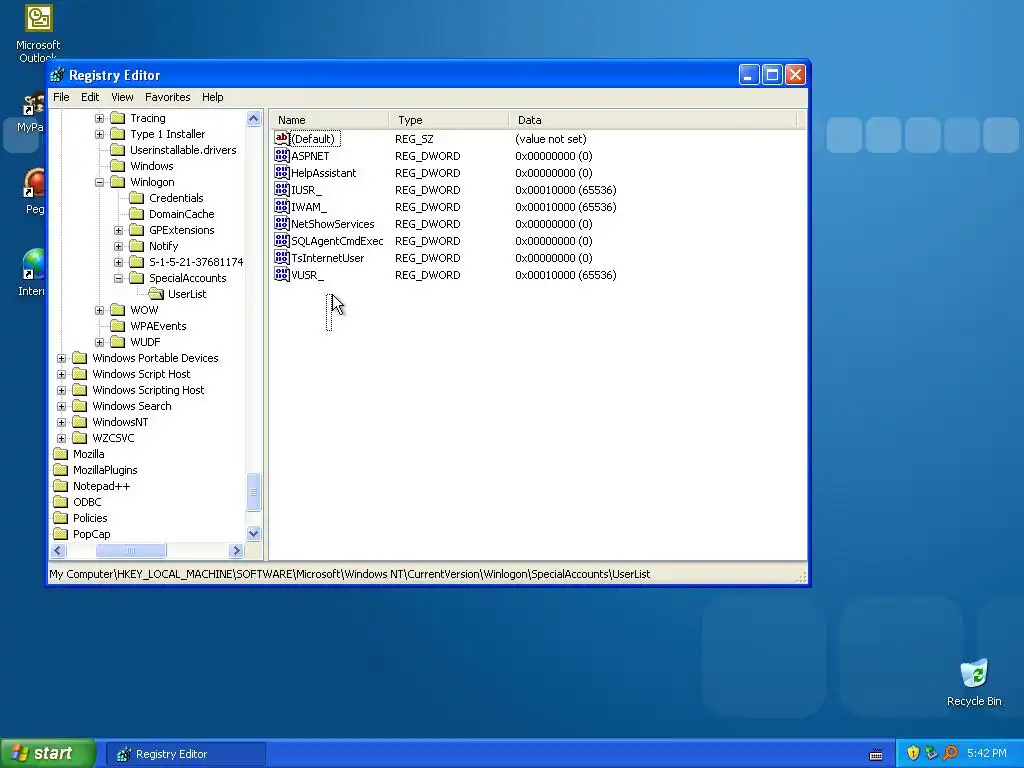Click the DomainCache folder icon

click(x=136, y=214)
